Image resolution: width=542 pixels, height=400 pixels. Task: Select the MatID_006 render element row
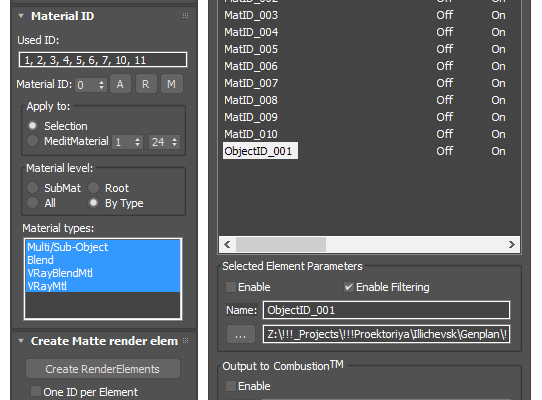click(x=369, y=66)
